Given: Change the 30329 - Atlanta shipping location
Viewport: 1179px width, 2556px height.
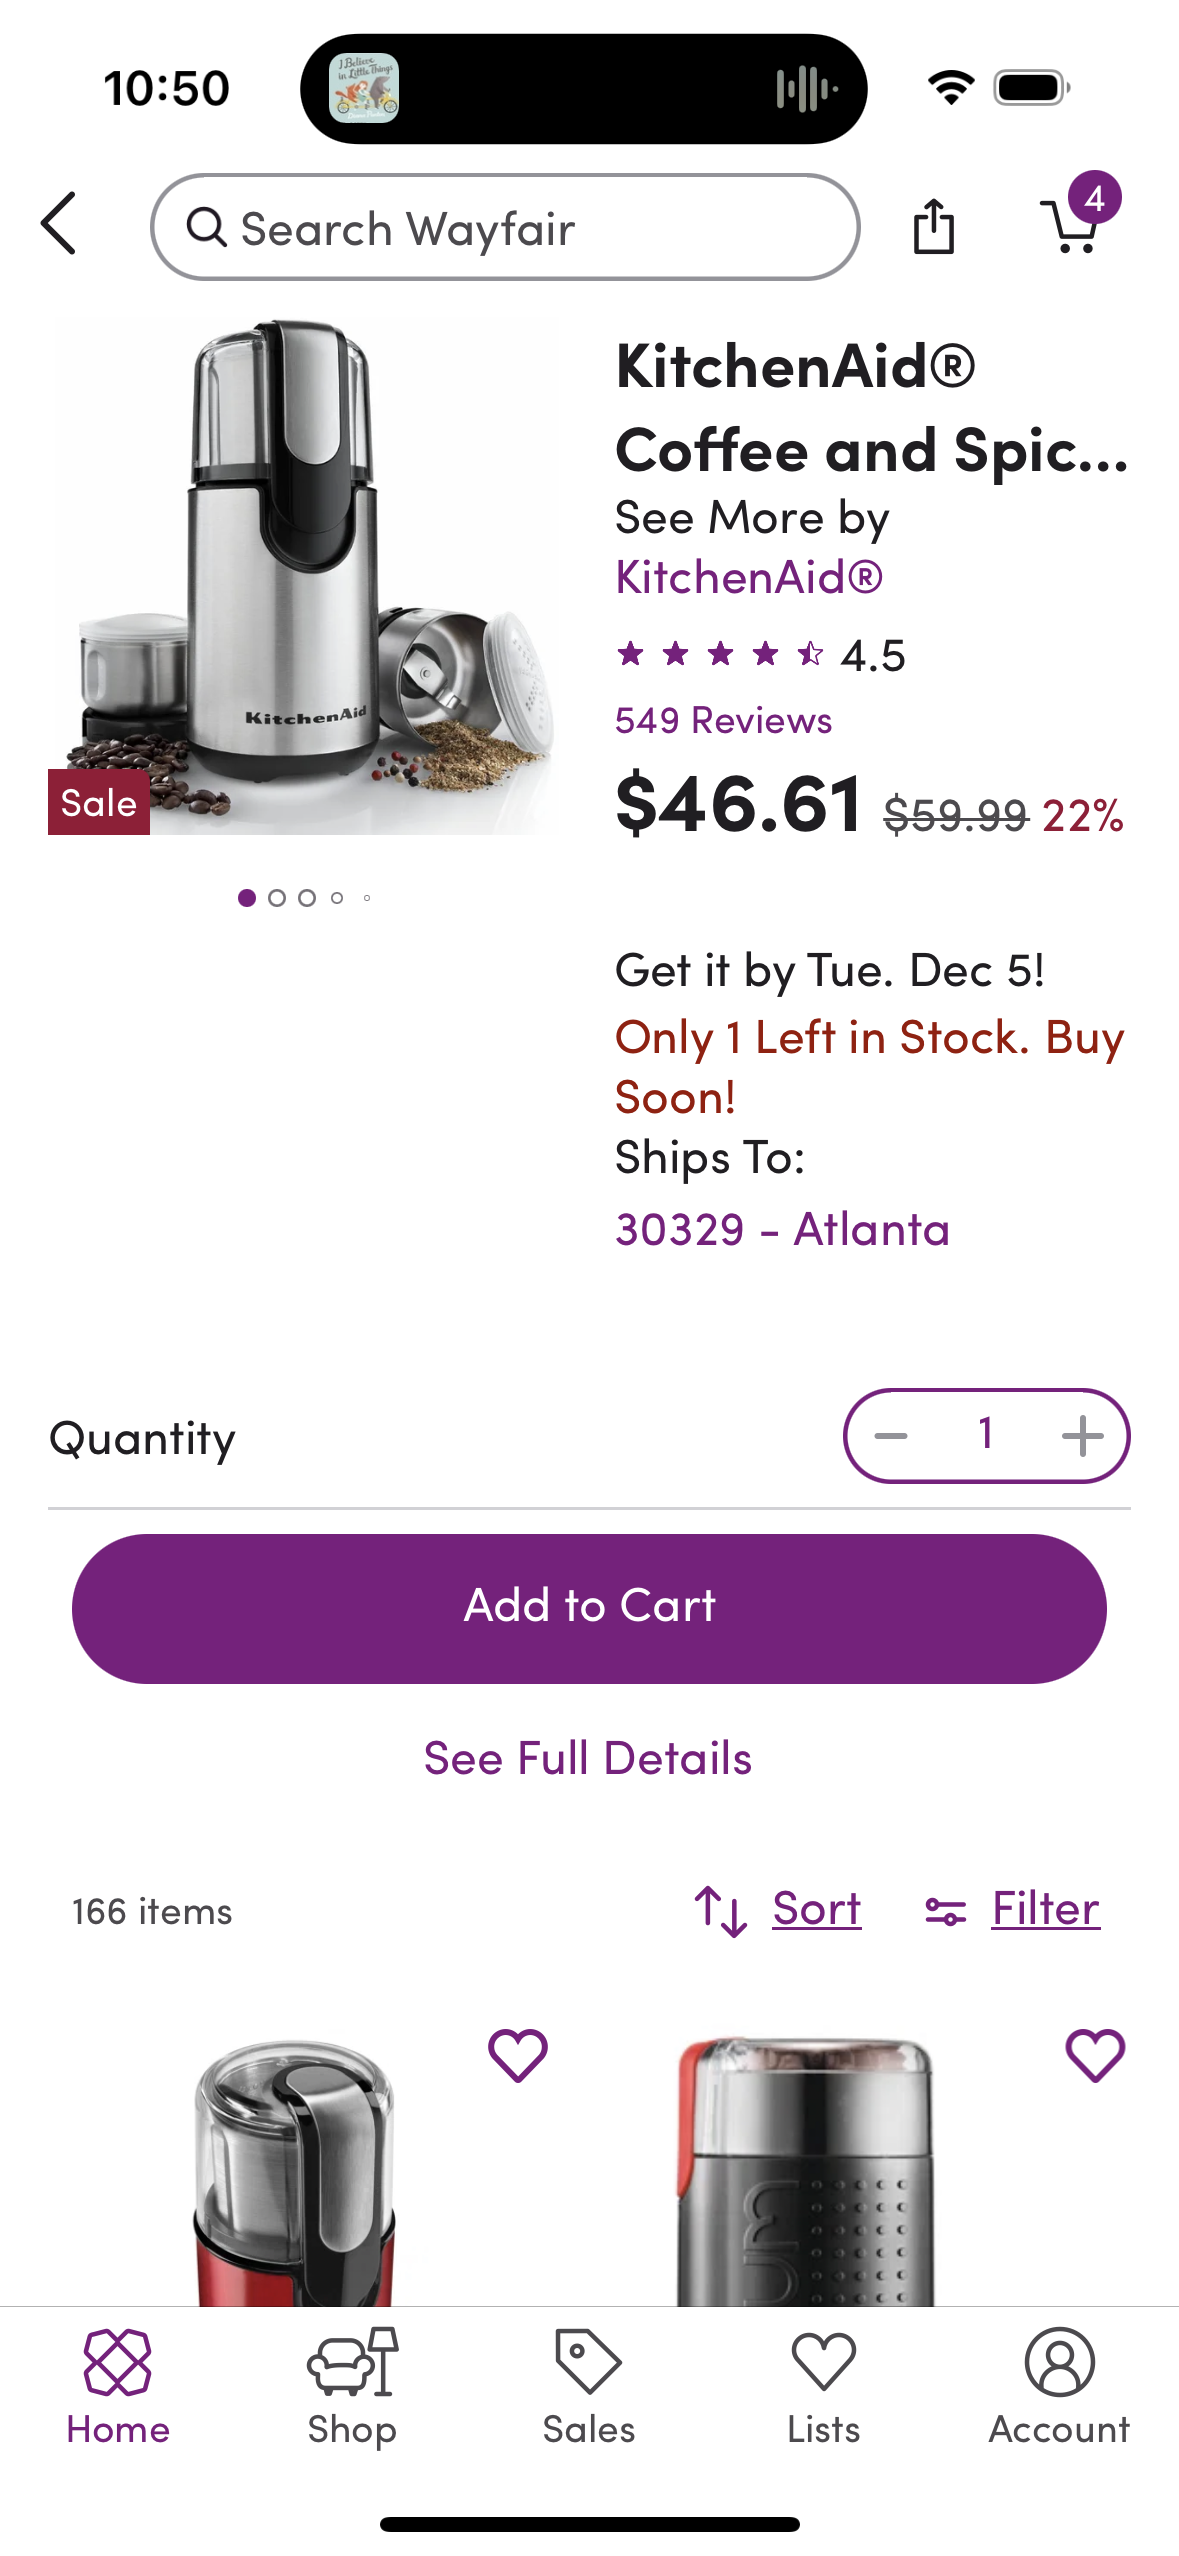Looking at the screenshot, I should (x=782, y=1229).
